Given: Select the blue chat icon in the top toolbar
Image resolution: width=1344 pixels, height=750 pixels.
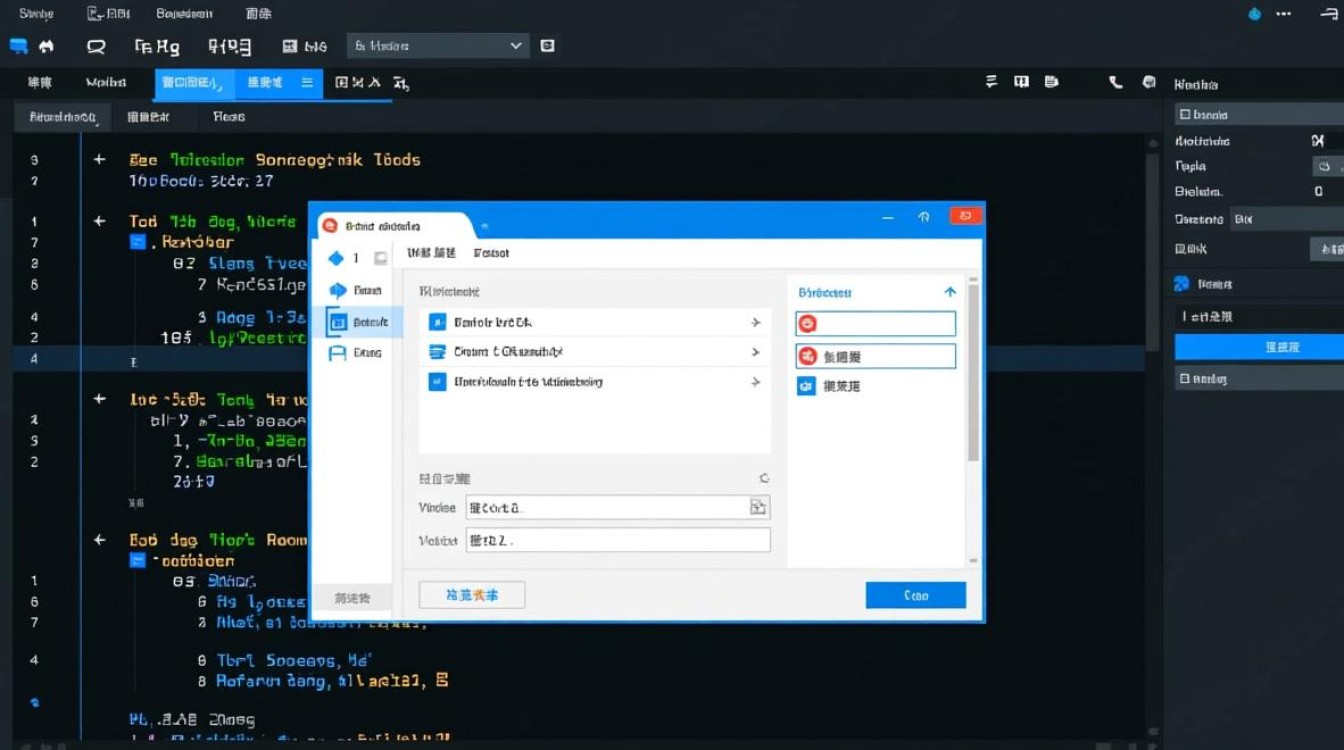Looking at the screenshot, I should [16, 45].
